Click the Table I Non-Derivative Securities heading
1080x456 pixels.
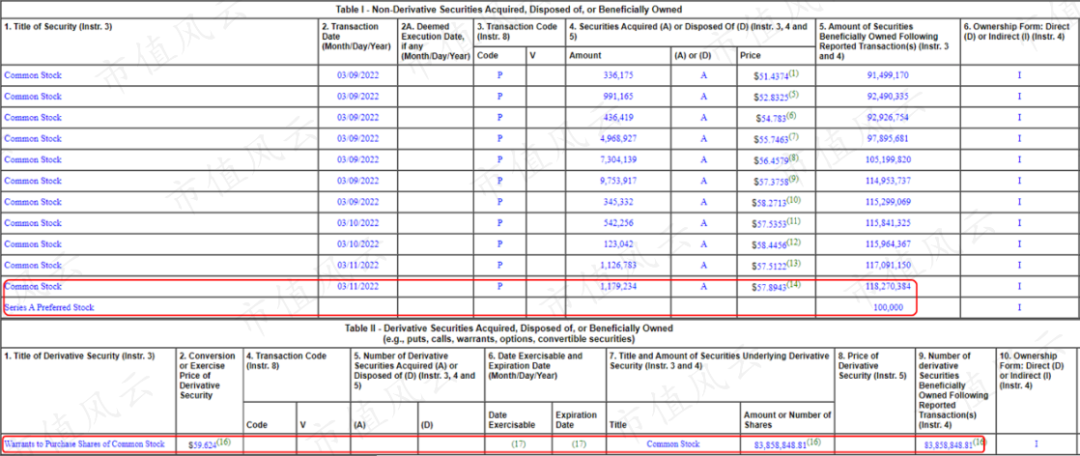click(508, 9)
